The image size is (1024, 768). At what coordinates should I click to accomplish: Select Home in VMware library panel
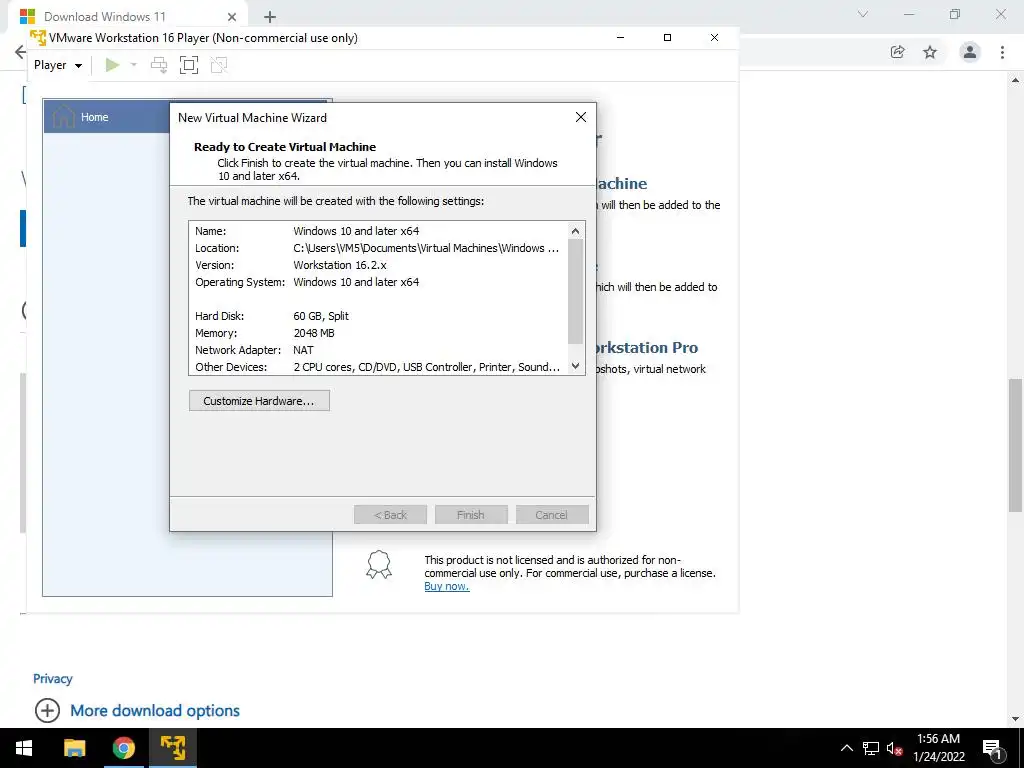click(x=95, y=117)
